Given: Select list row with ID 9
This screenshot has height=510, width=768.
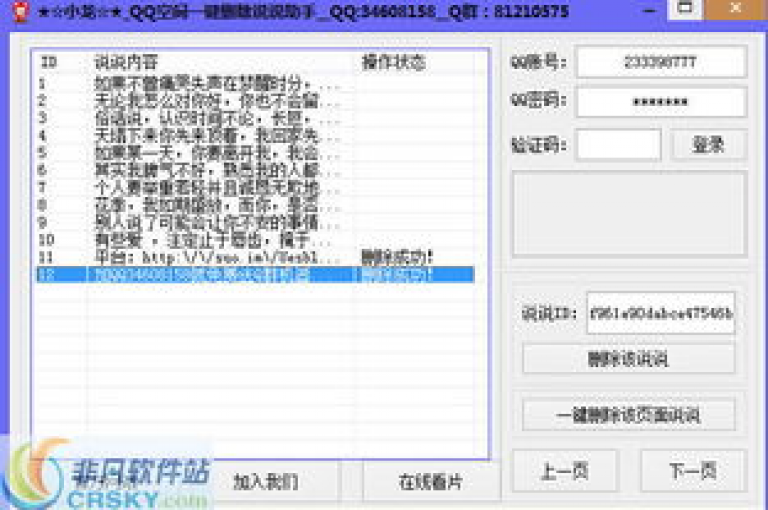Looking at the screenshot, I should [x=256, y=223].
